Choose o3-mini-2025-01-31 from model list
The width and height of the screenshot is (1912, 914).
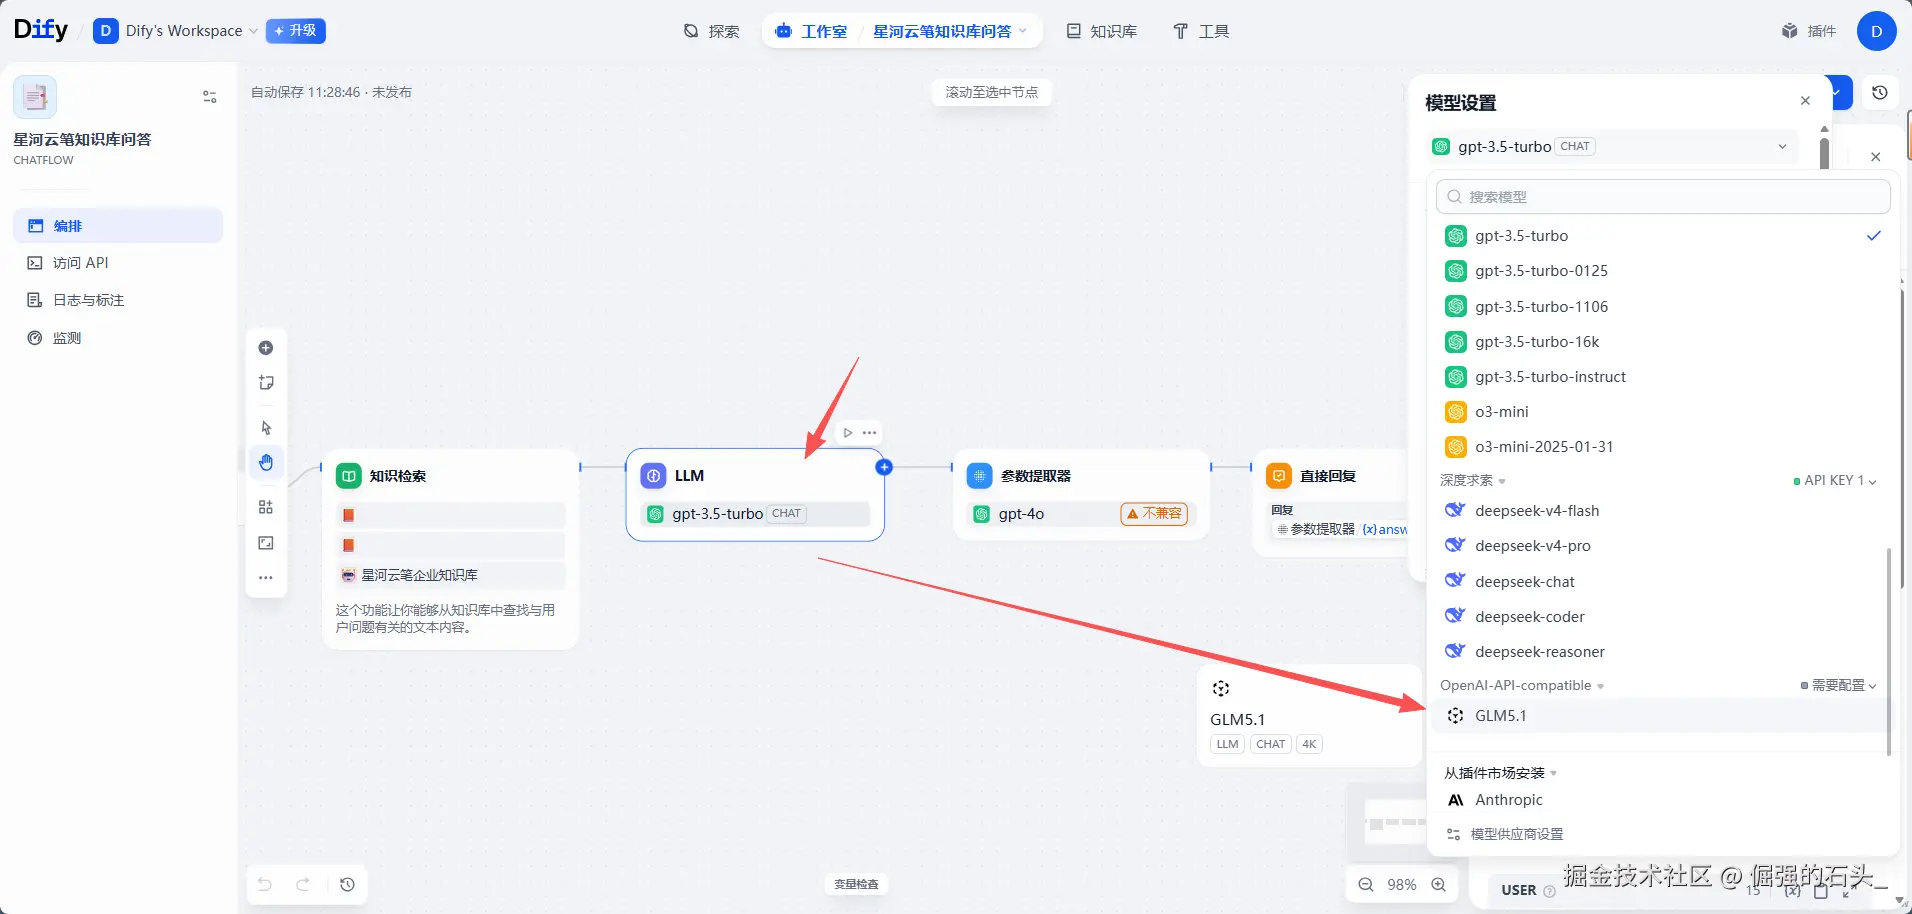[1662, 447]
